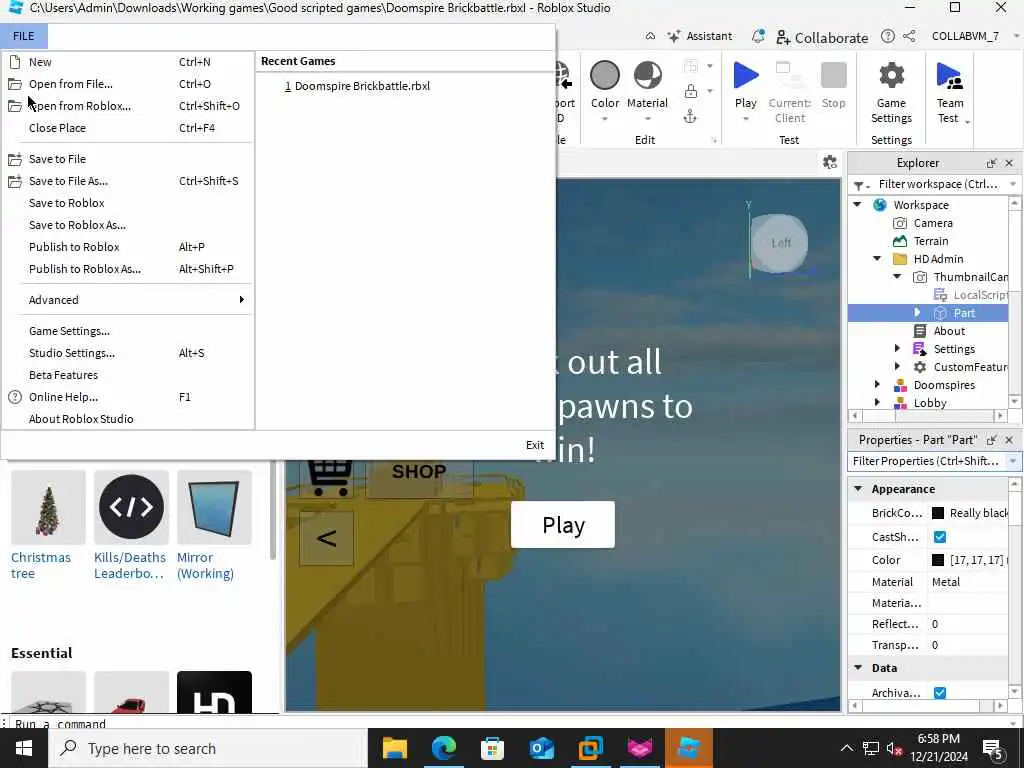Collapse the Appearance properties section
Screen dimensions: 1024x768
point(858,488)
